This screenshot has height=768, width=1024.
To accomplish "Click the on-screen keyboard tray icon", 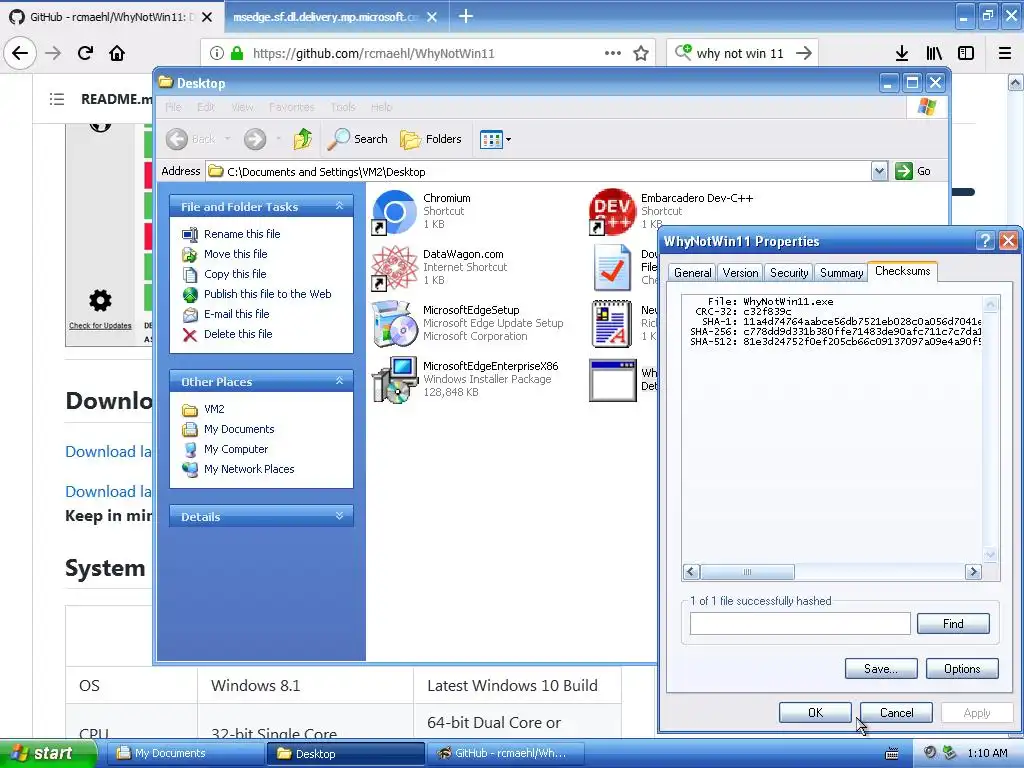I will pos(891,754).
